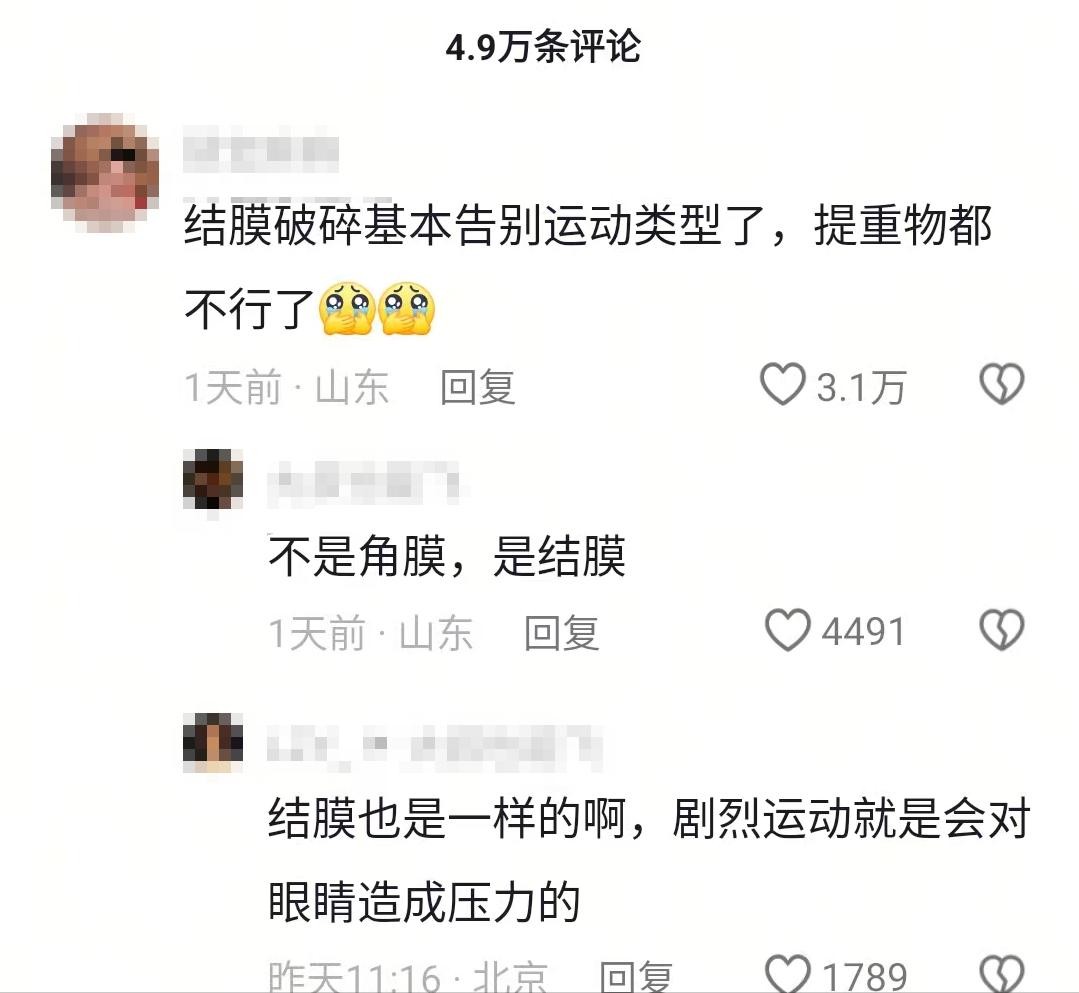Dislike the reply with 4491 likes
Viewport: 1079px width, 993px height.
point(1002,630)
